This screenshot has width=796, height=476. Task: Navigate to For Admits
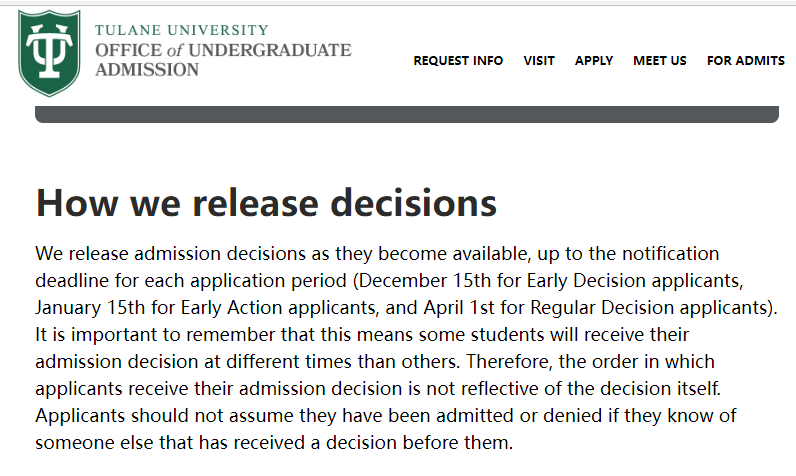tap(745, 61)
